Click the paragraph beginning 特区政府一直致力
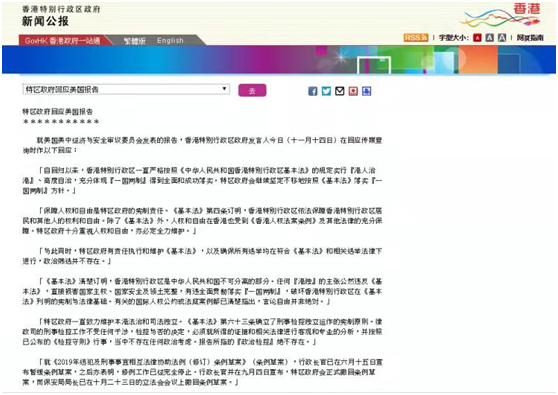This screenshot has height=395, width=558. 202,332
